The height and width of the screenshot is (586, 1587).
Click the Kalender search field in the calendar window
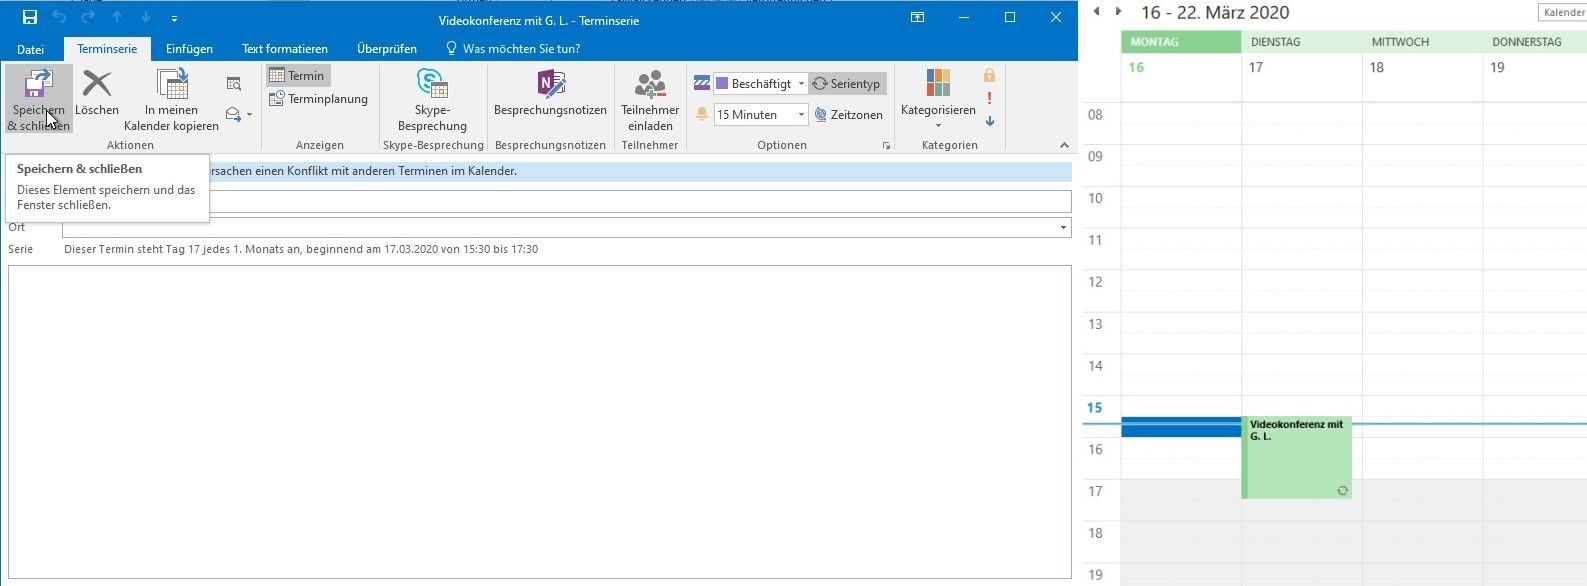(x=1562, y=13)
